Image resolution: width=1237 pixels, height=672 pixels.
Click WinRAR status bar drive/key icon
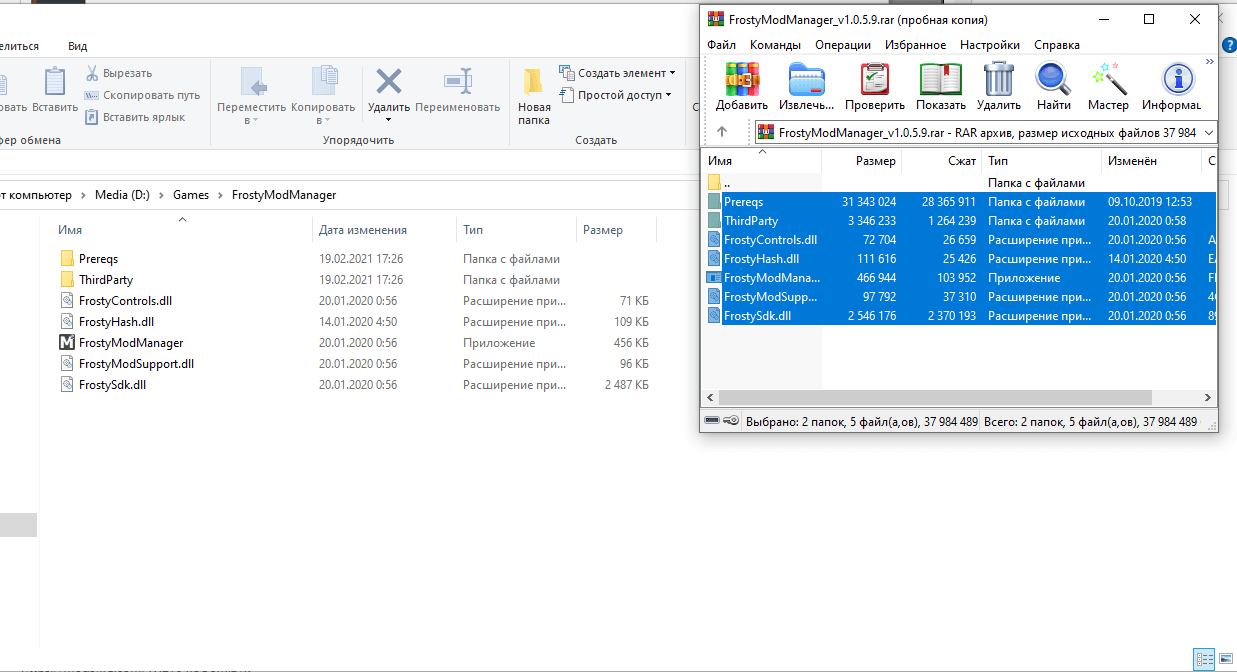[x=721, y=422]
